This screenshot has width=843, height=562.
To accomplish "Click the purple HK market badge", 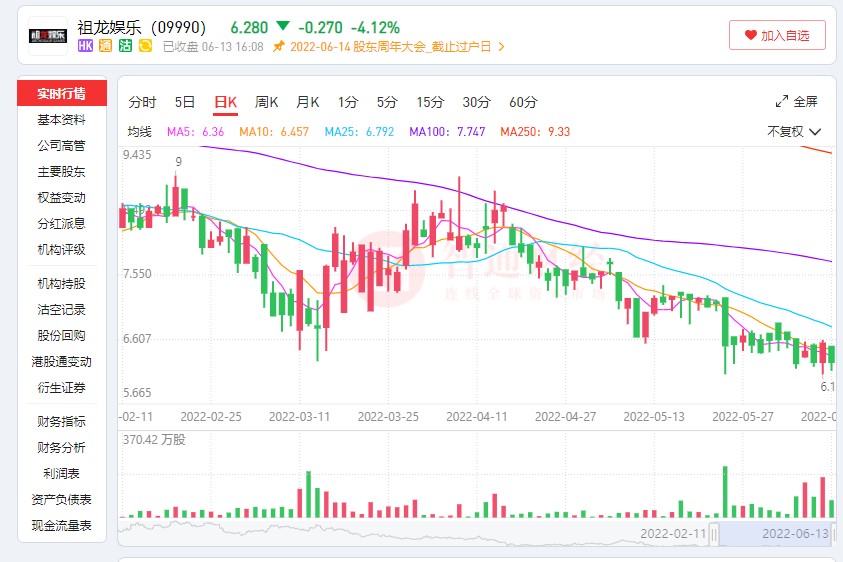I will (x=85, y=46).
